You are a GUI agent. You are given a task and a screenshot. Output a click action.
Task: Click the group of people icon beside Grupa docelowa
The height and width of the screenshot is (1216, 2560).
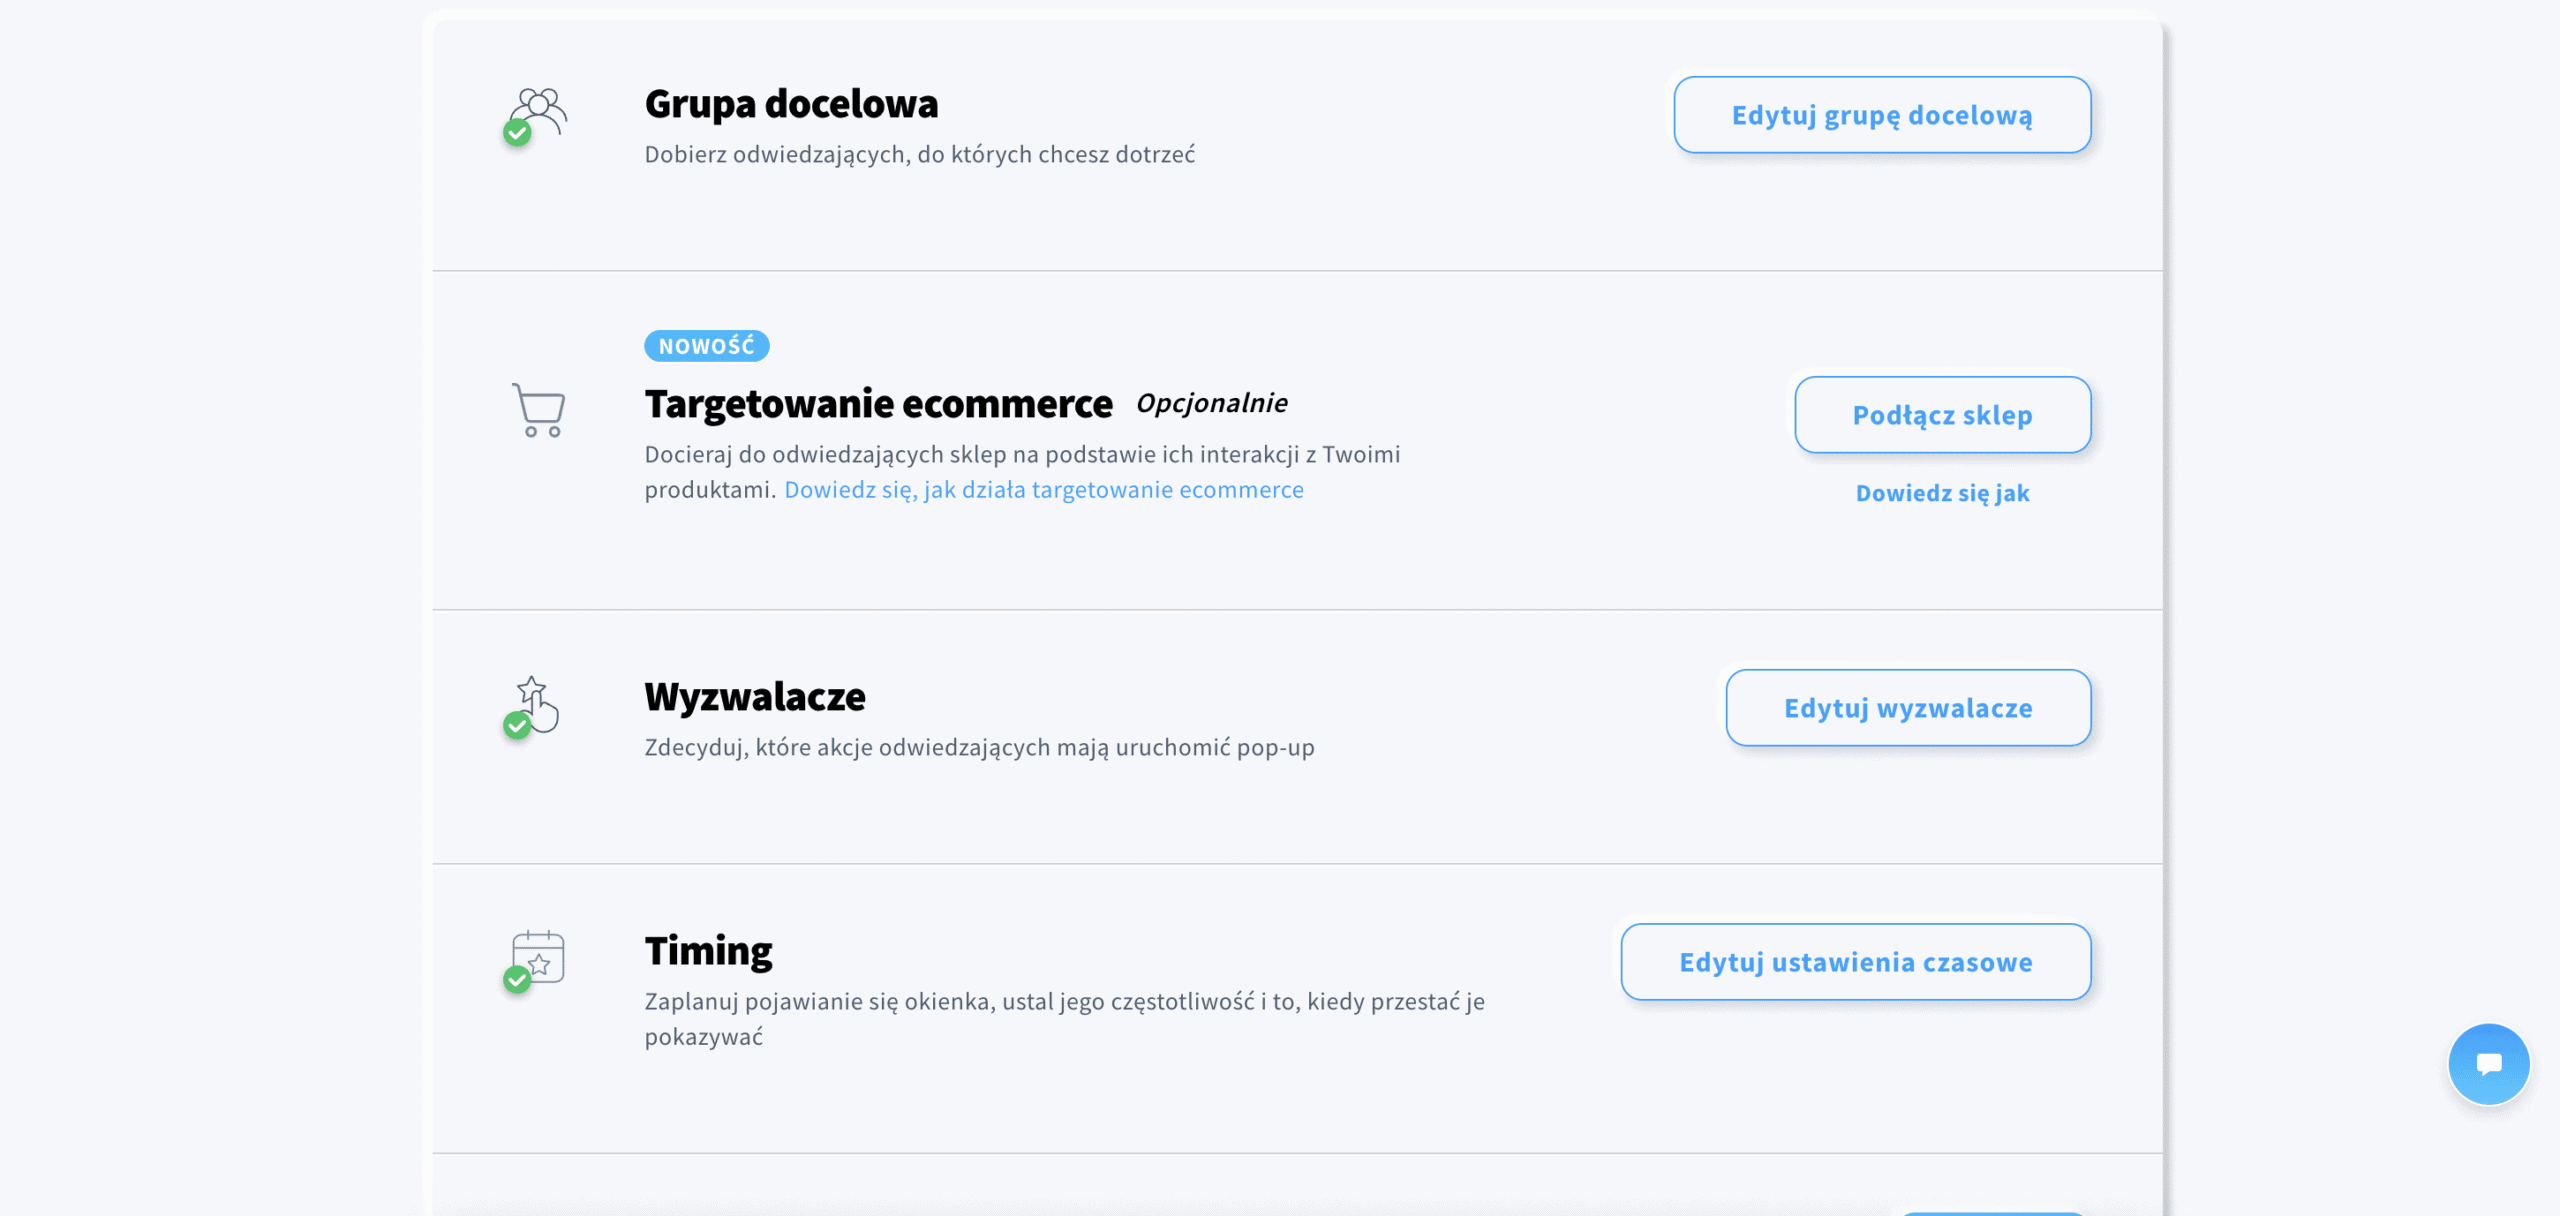[x=540, y=110]
